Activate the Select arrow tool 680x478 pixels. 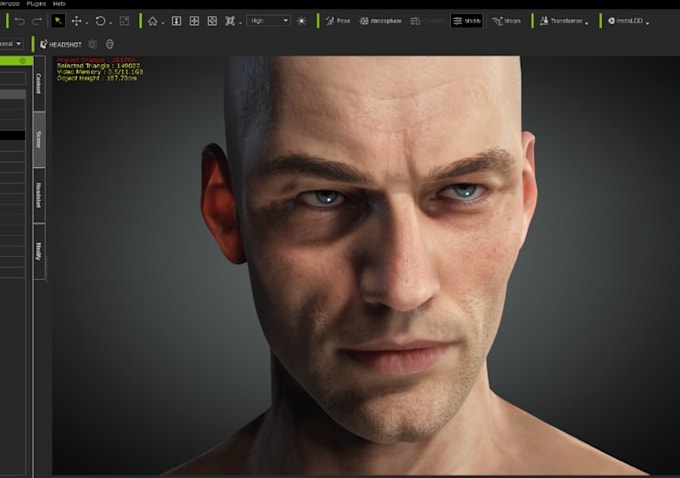pos(58,21)
